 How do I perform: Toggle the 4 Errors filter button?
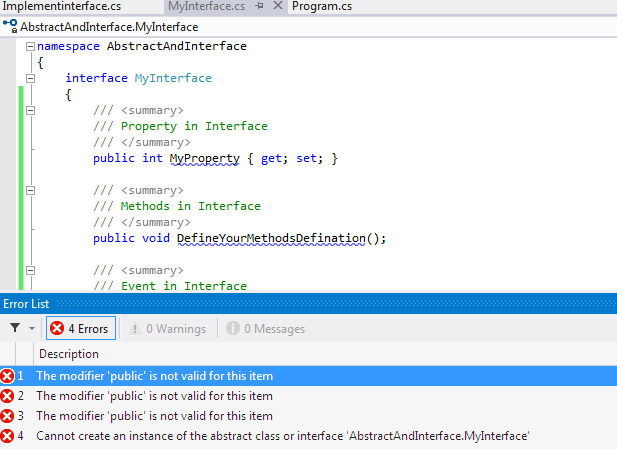(81, 328)
